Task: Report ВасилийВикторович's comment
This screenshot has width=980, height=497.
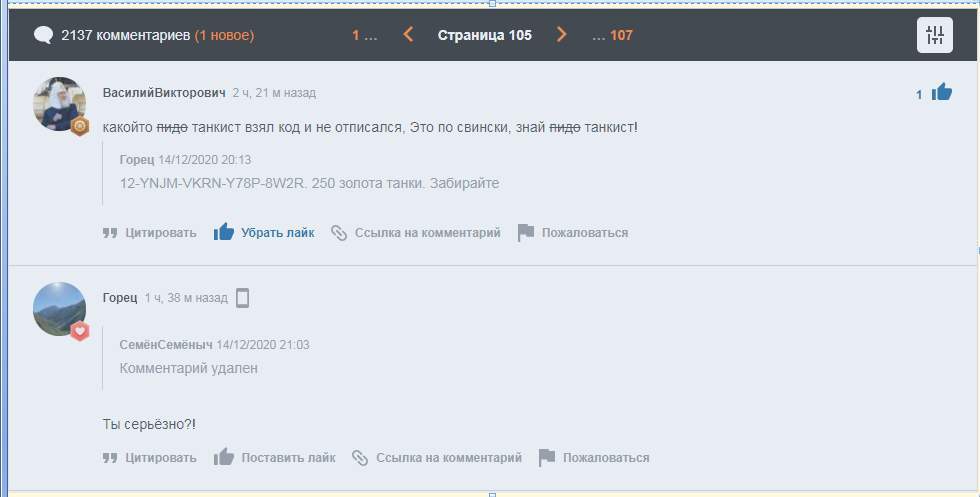Action: coord(573,233)
